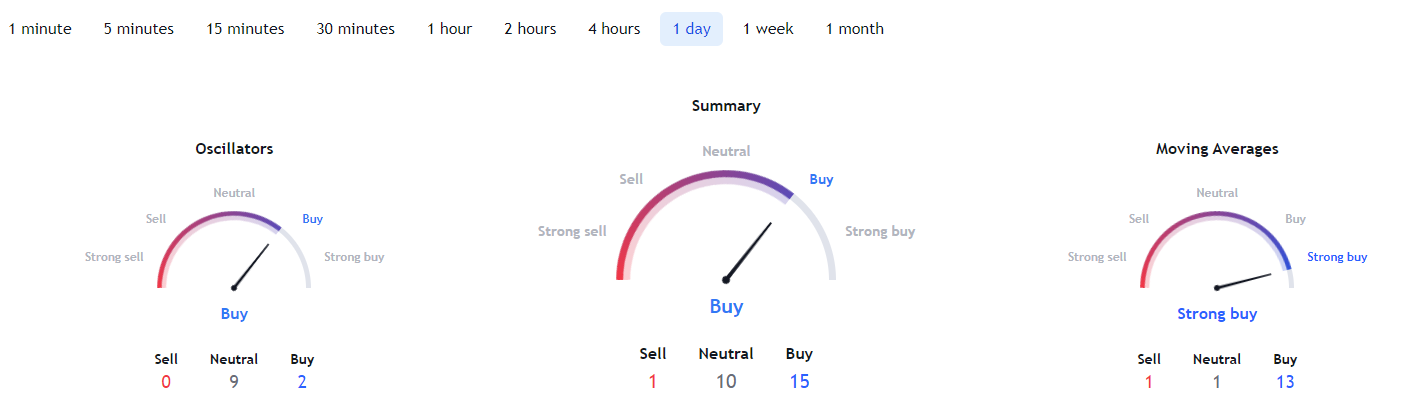Image resolution: width=1406 pixels, height=416 pixels.
Task: Choose the 15 minutes interval tab
Action: click(x=245, y=29)
